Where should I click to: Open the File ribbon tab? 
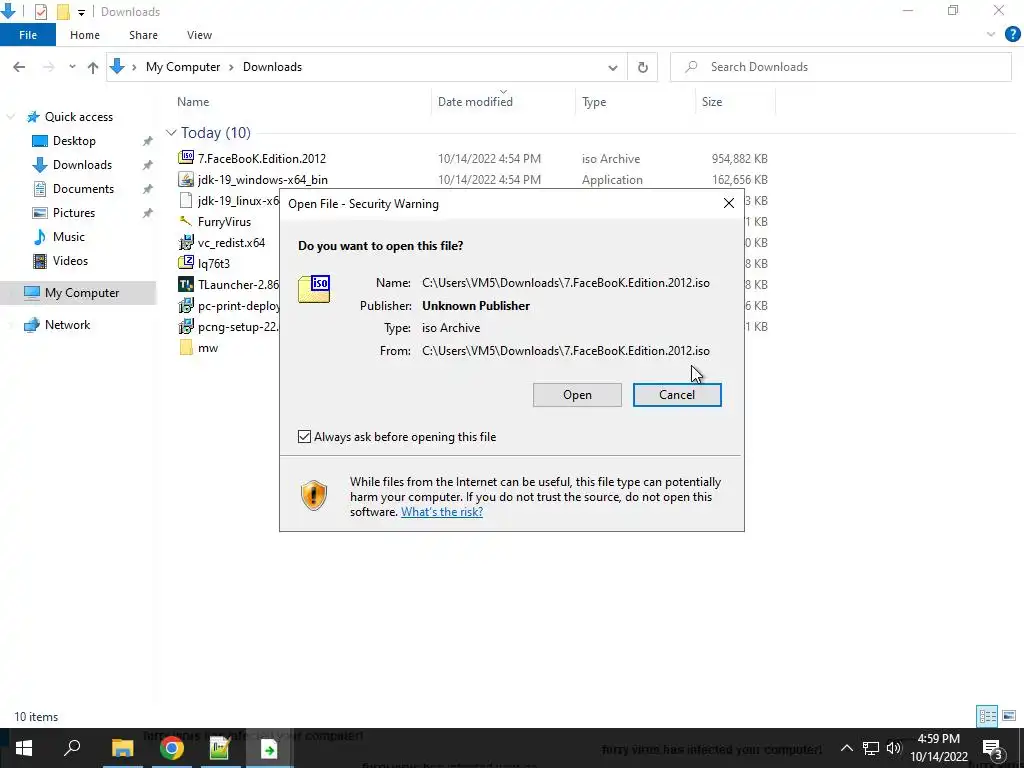28,35
